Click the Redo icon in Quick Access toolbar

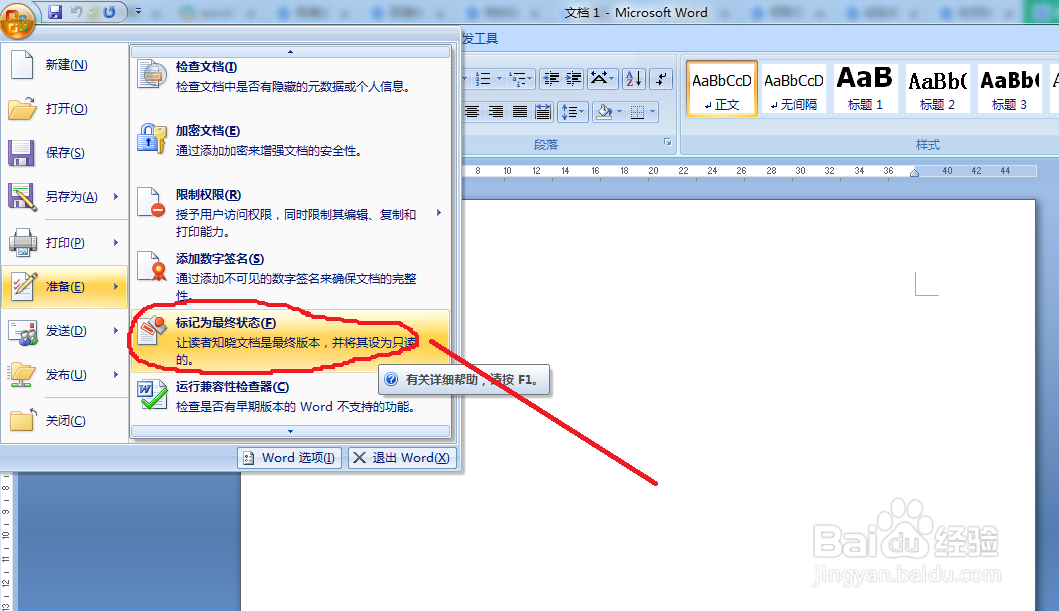(x=109, y=12)
